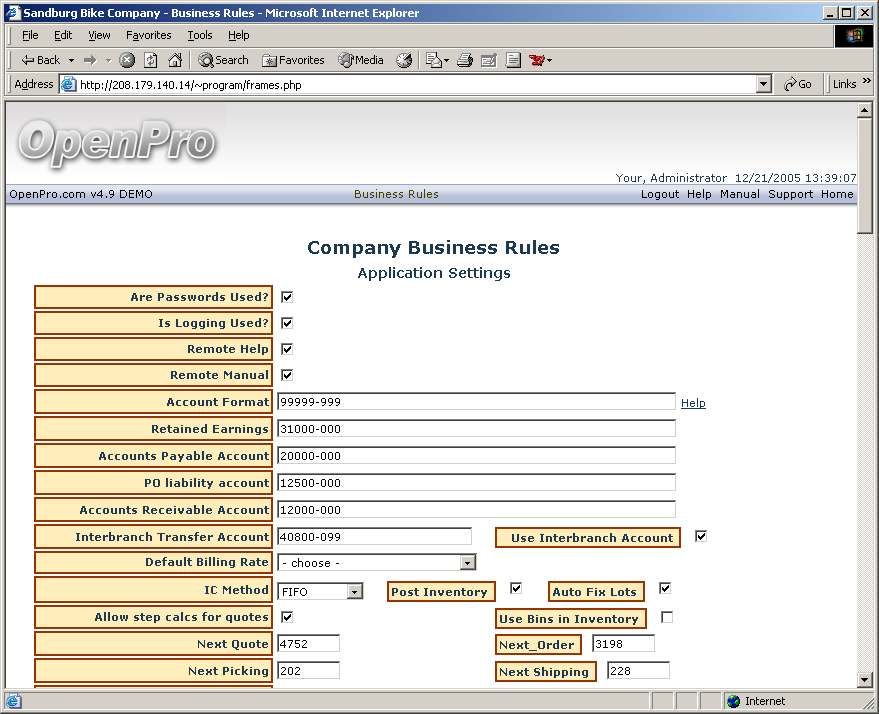This screenshot has width=879, height=714.
Task: Open the Tools menu
Action: point(200,35)
